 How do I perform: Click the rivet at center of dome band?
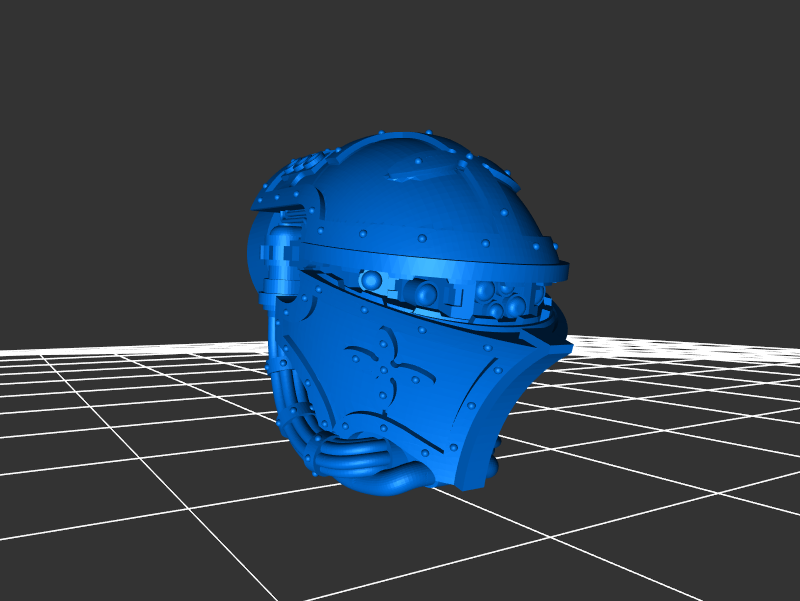424,238
